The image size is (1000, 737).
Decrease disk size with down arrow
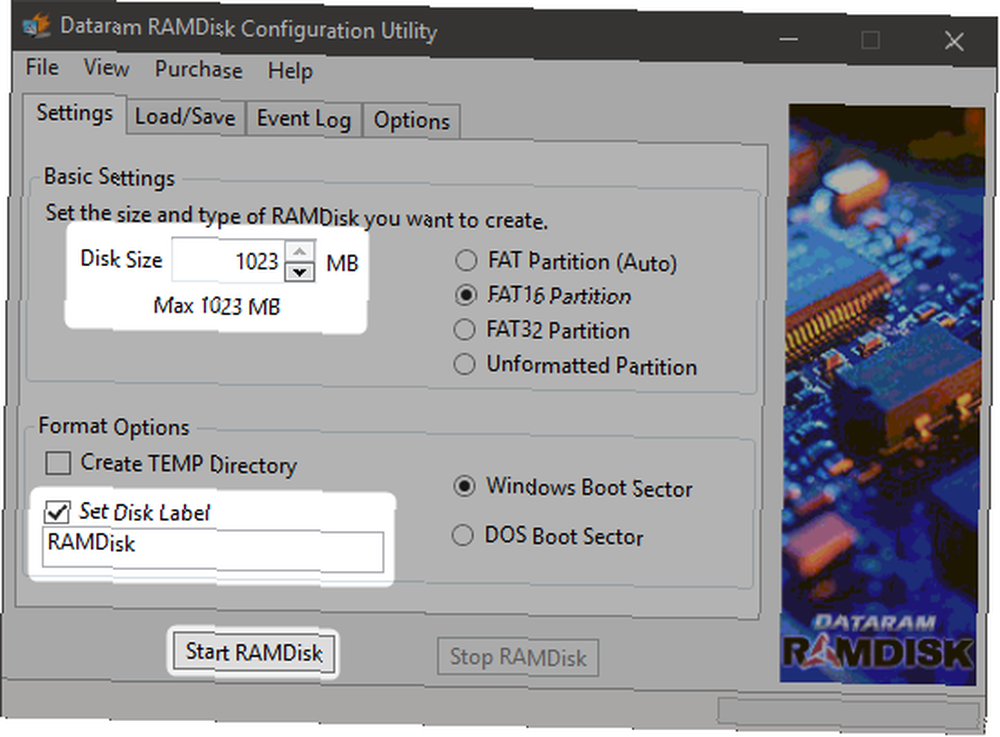tap(300, 272)
